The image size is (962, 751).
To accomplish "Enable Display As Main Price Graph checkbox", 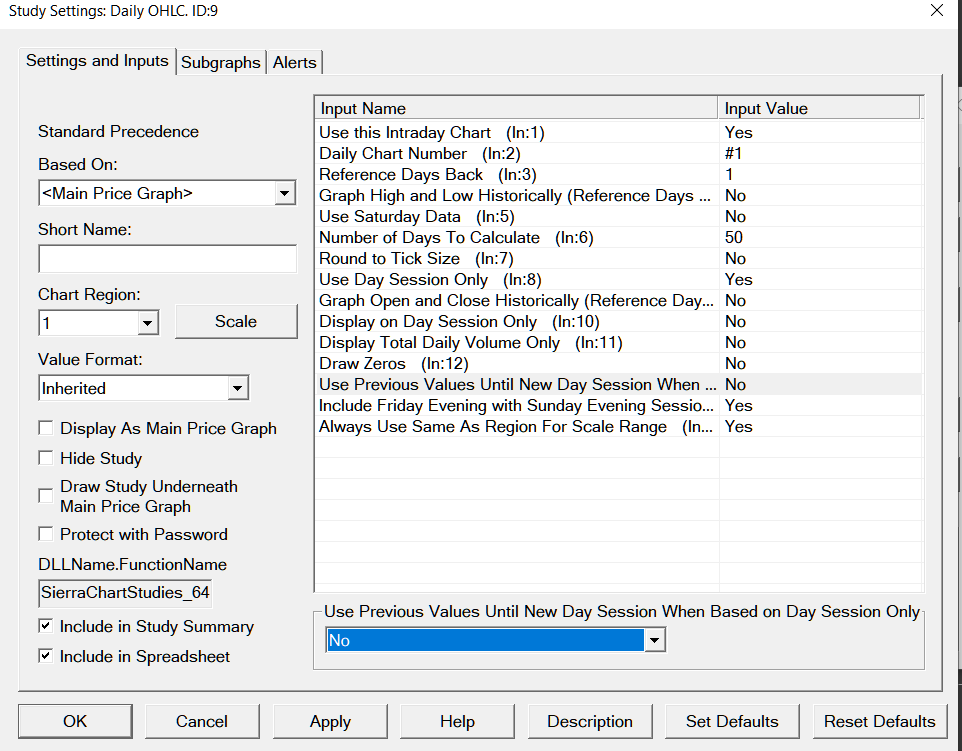I will (x=46, y=428).
